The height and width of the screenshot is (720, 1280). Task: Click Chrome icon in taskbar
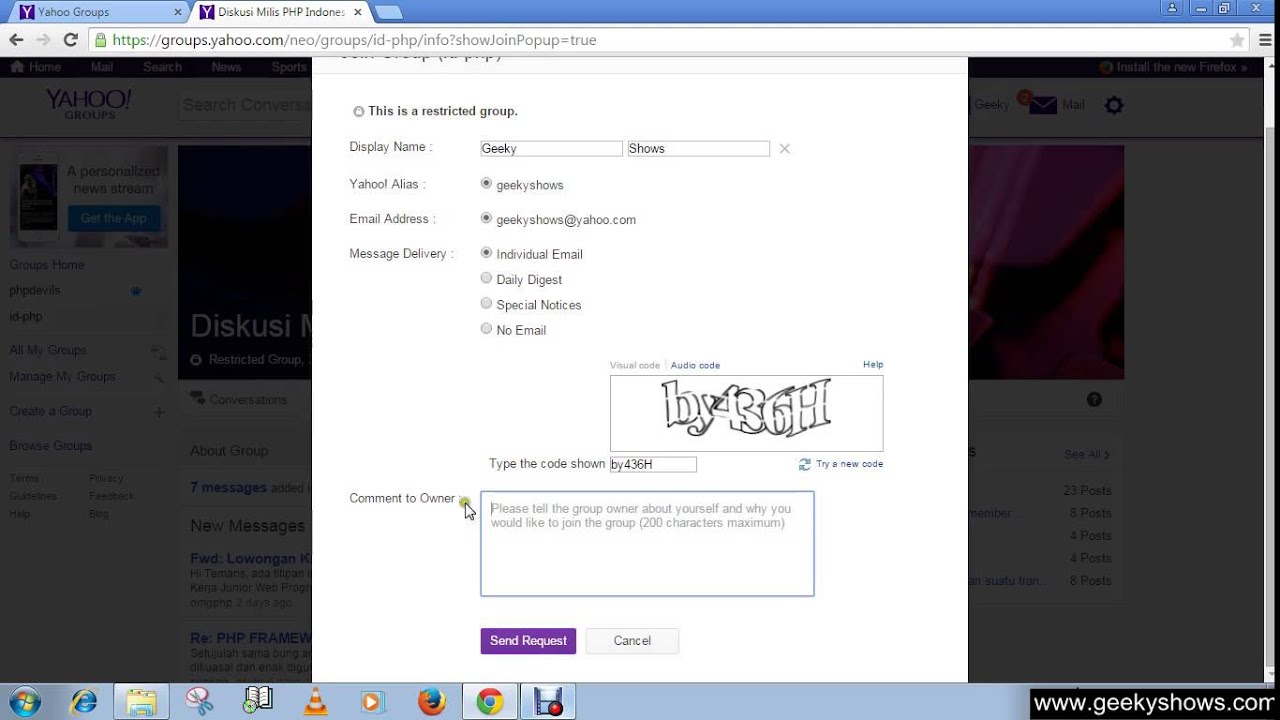point(490,701)
